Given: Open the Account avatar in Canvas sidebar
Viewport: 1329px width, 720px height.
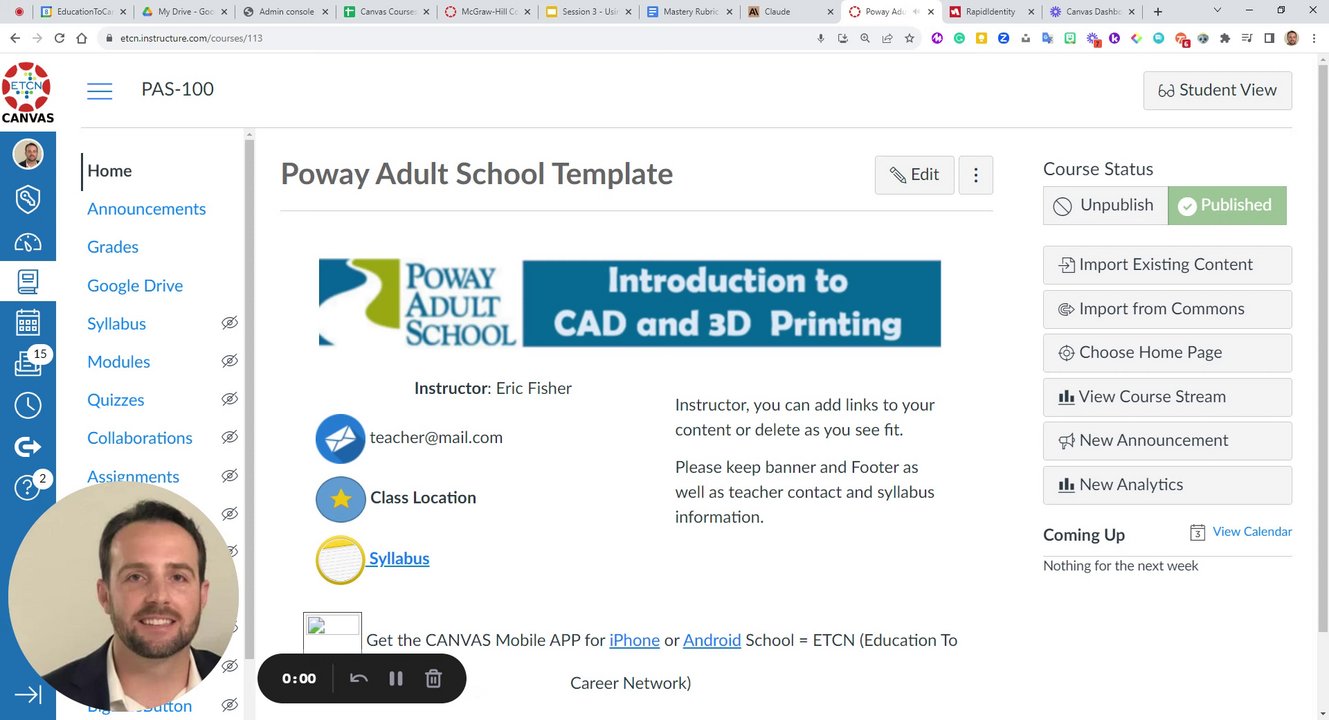Looking at the screenshot, I should [x=27, y=154].
